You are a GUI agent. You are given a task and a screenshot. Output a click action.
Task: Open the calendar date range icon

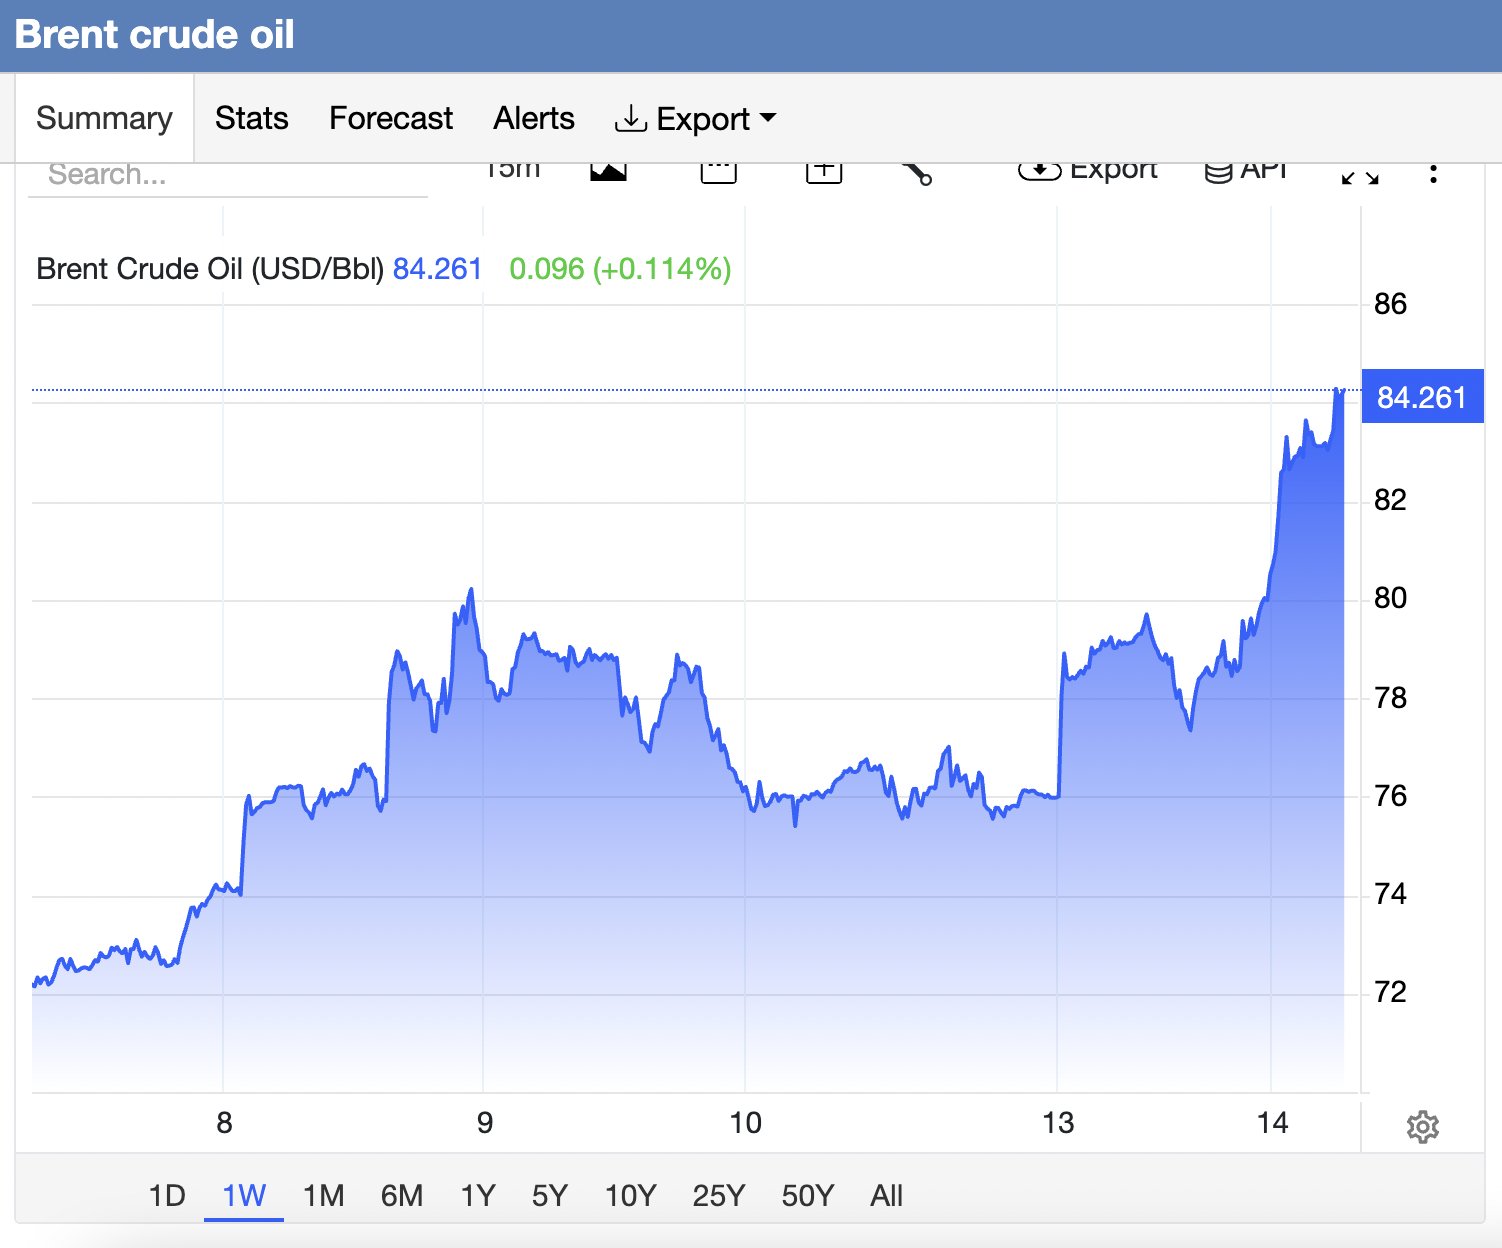718,172
